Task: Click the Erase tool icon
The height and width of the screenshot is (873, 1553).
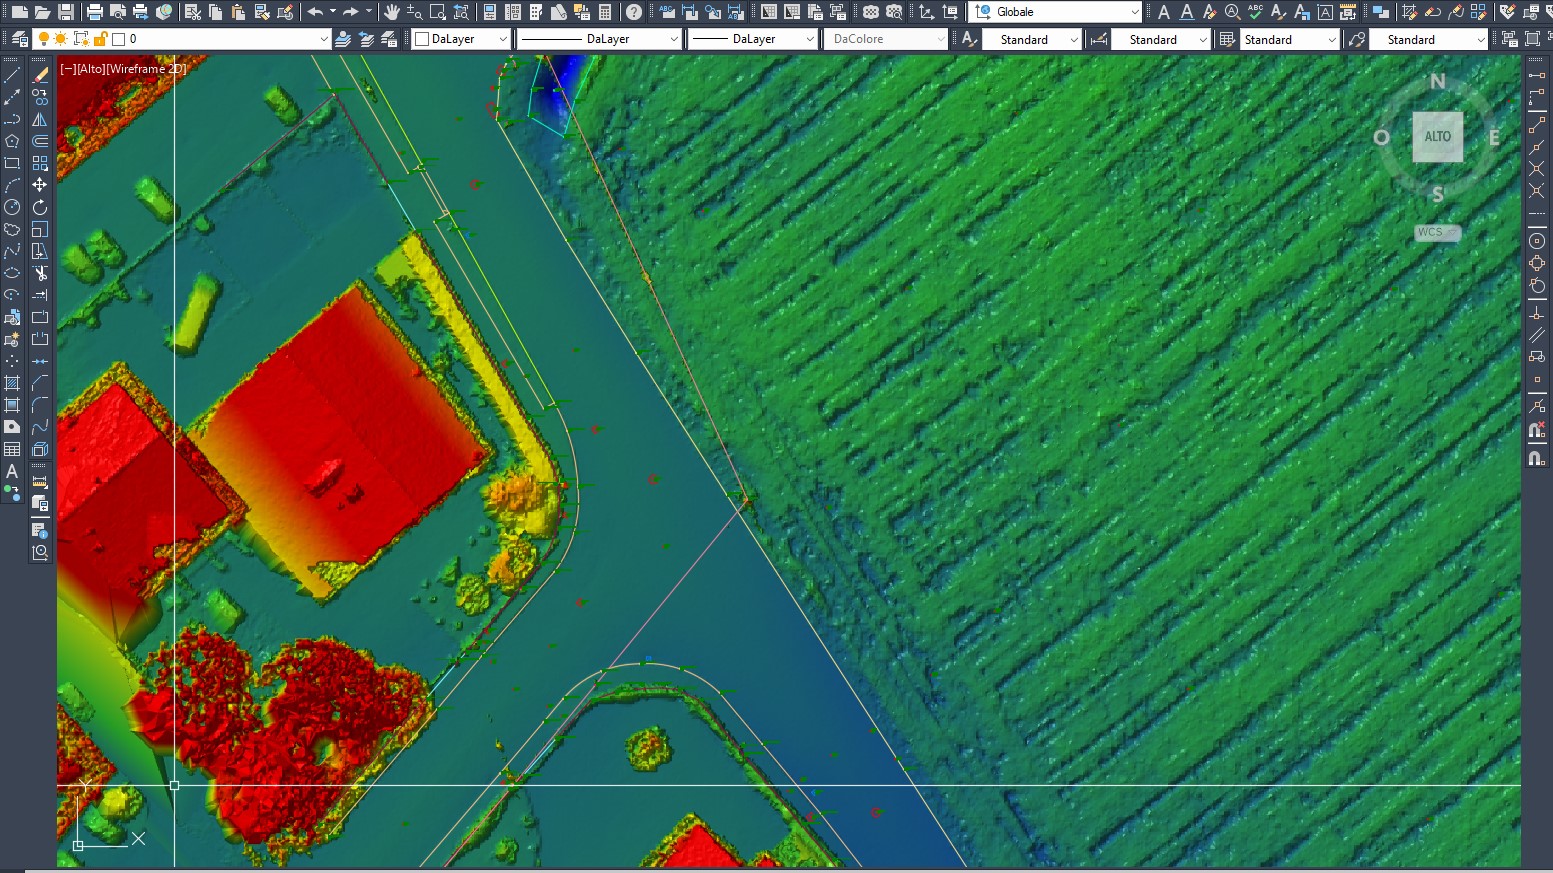Action: click(x=40, y=76)
